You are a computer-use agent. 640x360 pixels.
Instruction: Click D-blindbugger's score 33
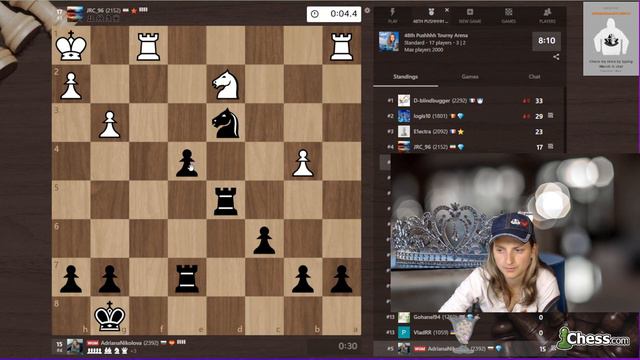tap(539, 101)
